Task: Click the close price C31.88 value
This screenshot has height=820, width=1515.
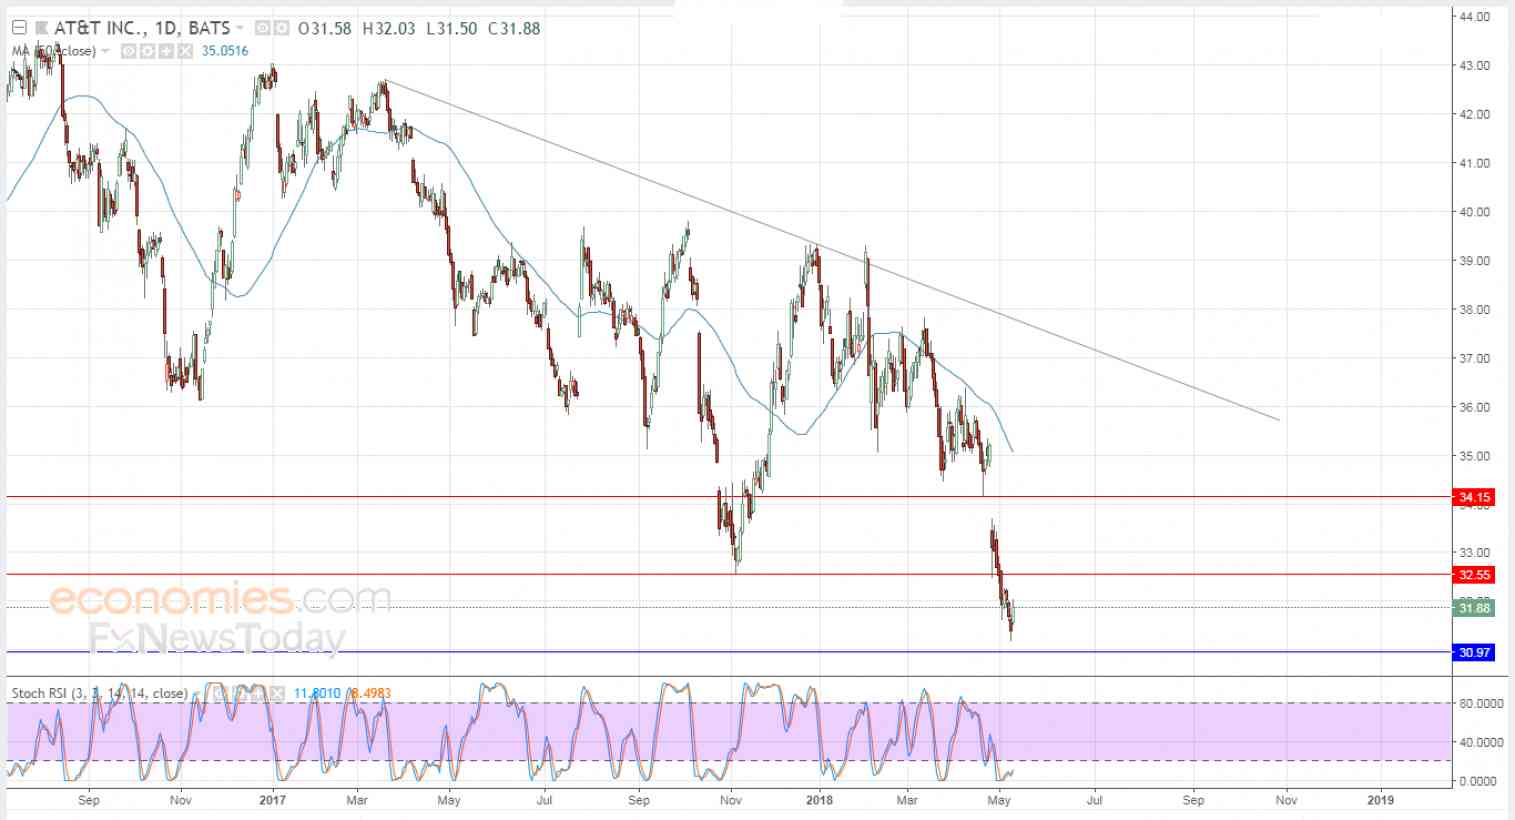Action: click(x=514, y=28)
